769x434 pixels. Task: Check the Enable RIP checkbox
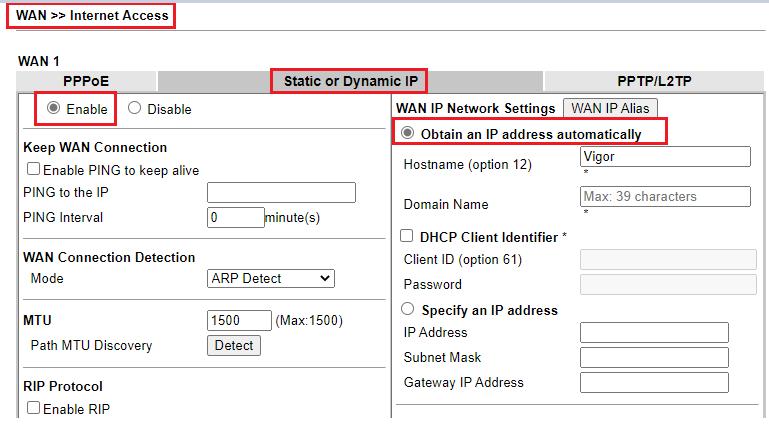tap(33, 408)
